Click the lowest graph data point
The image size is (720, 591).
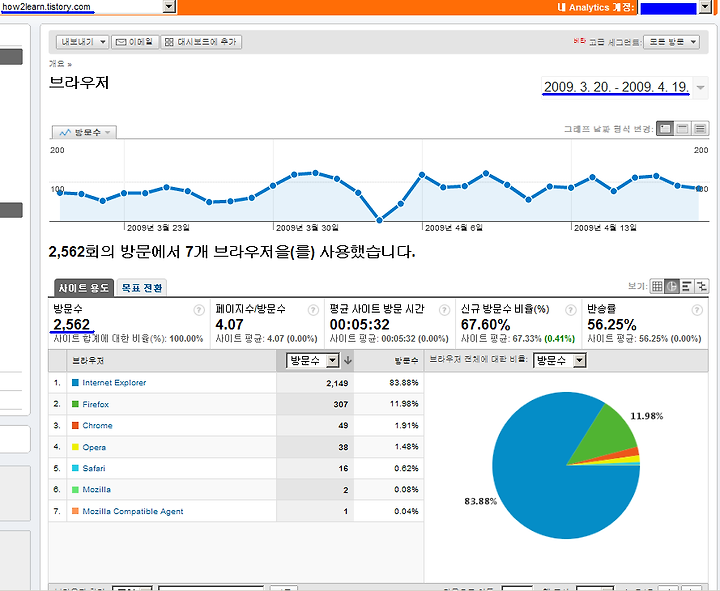coord(379,220)
